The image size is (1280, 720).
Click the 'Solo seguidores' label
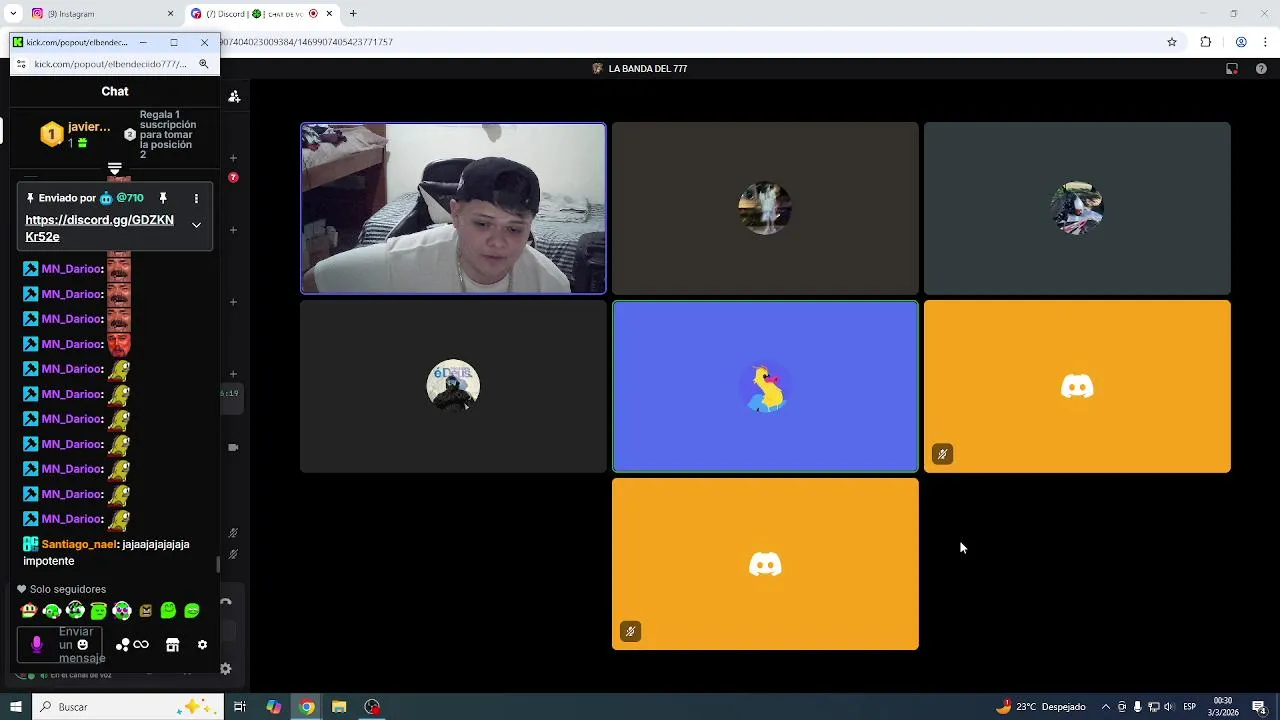[x=68, y=589]
